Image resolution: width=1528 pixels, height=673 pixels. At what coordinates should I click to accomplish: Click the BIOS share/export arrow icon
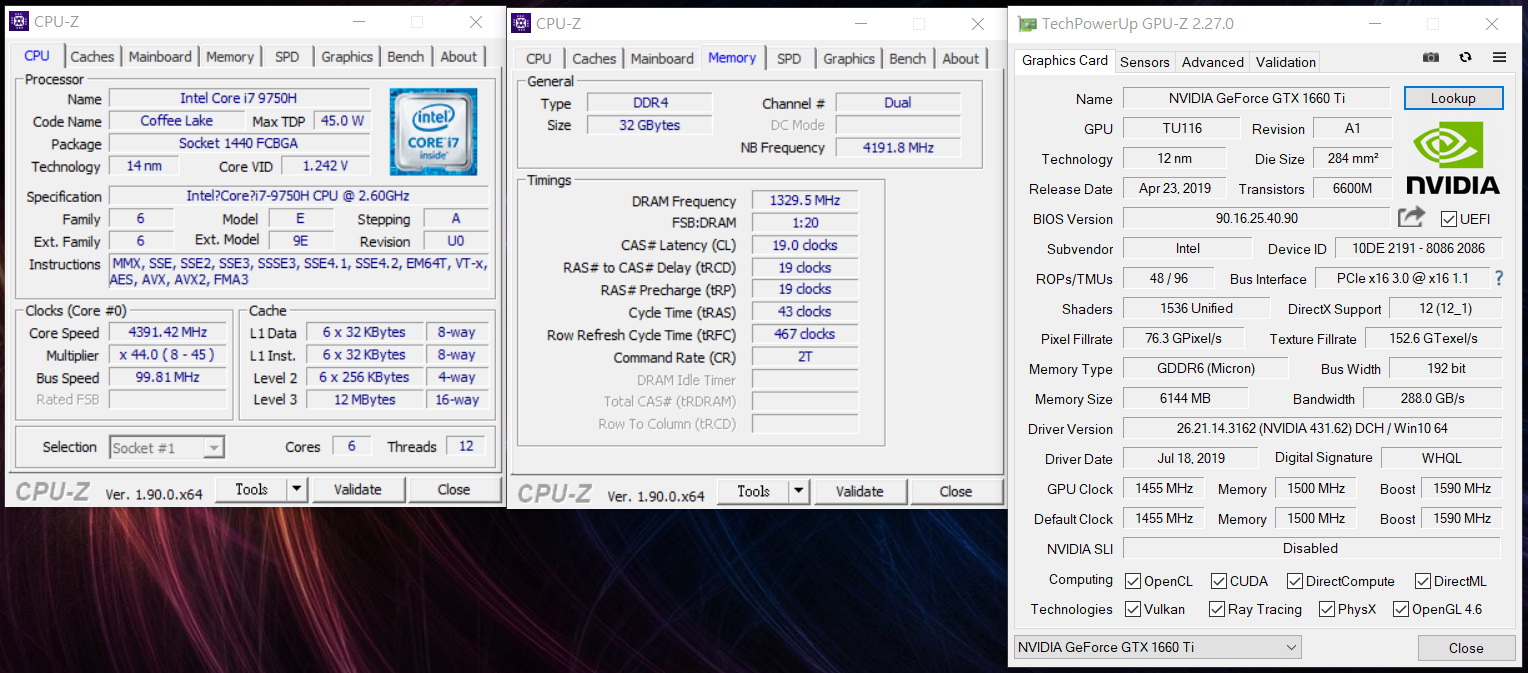point(1411,217)
